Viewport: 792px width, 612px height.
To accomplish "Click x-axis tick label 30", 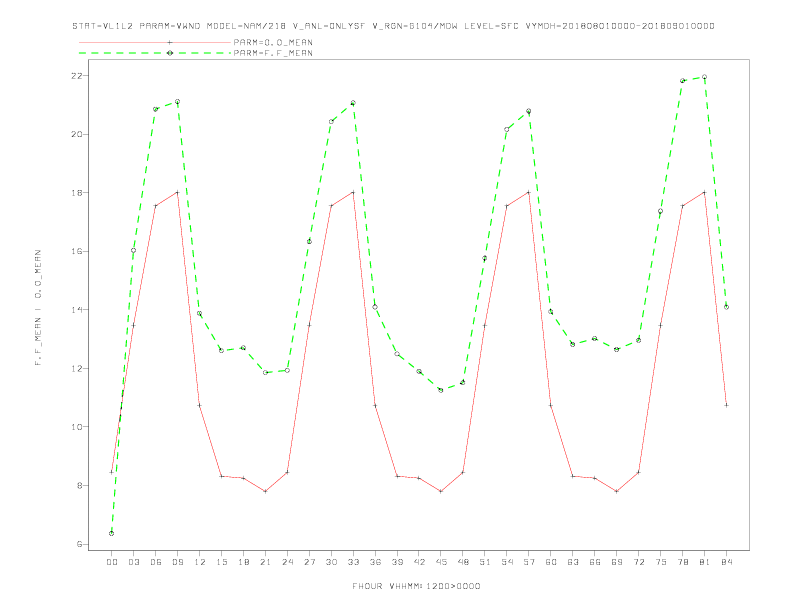I will [331, 562].
